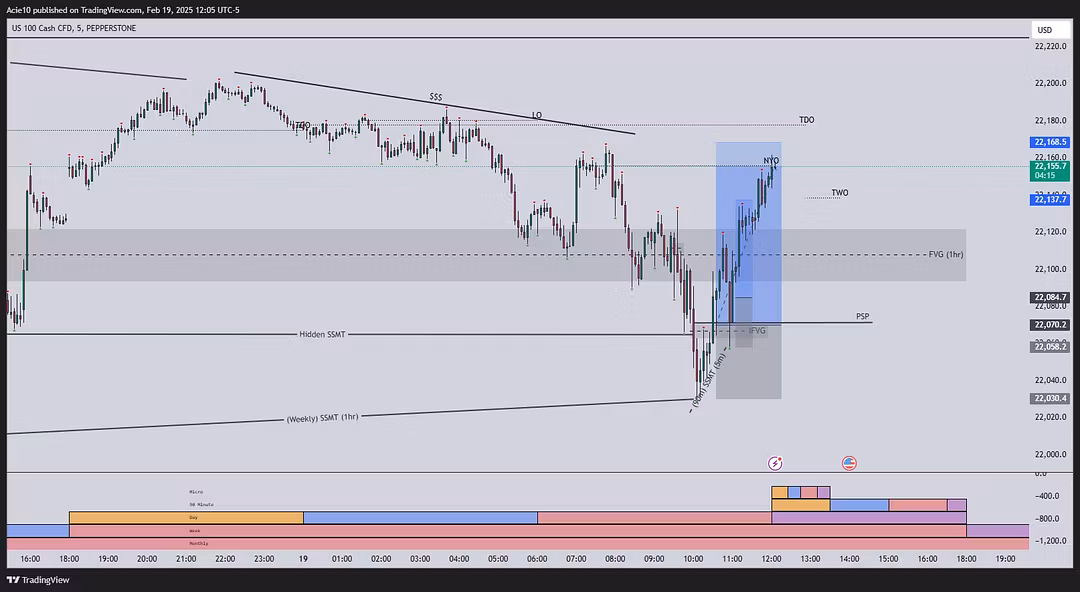Click the 19 date marker on time axis

pyautogui.click(x=302, y=559)
